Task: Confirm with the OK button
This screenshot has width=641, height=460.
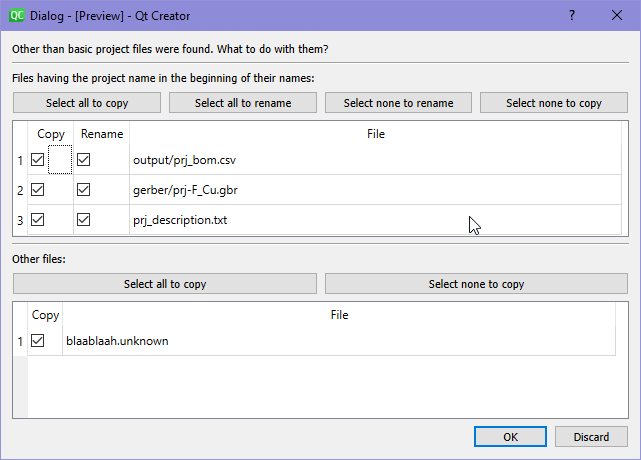Action: click(x=510, y=437)
